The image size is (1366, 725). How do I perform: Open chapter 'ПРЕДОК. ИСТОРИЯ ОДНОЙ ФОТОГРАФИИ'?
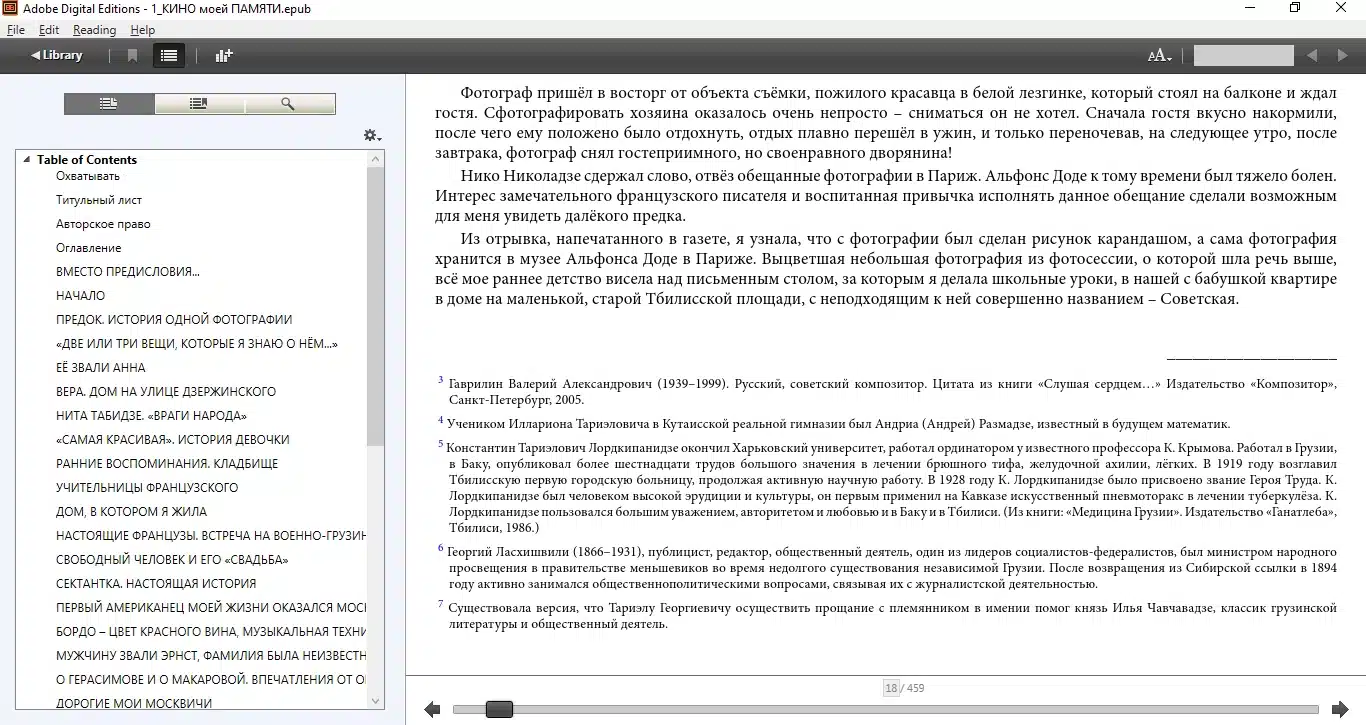click(174, 320)
